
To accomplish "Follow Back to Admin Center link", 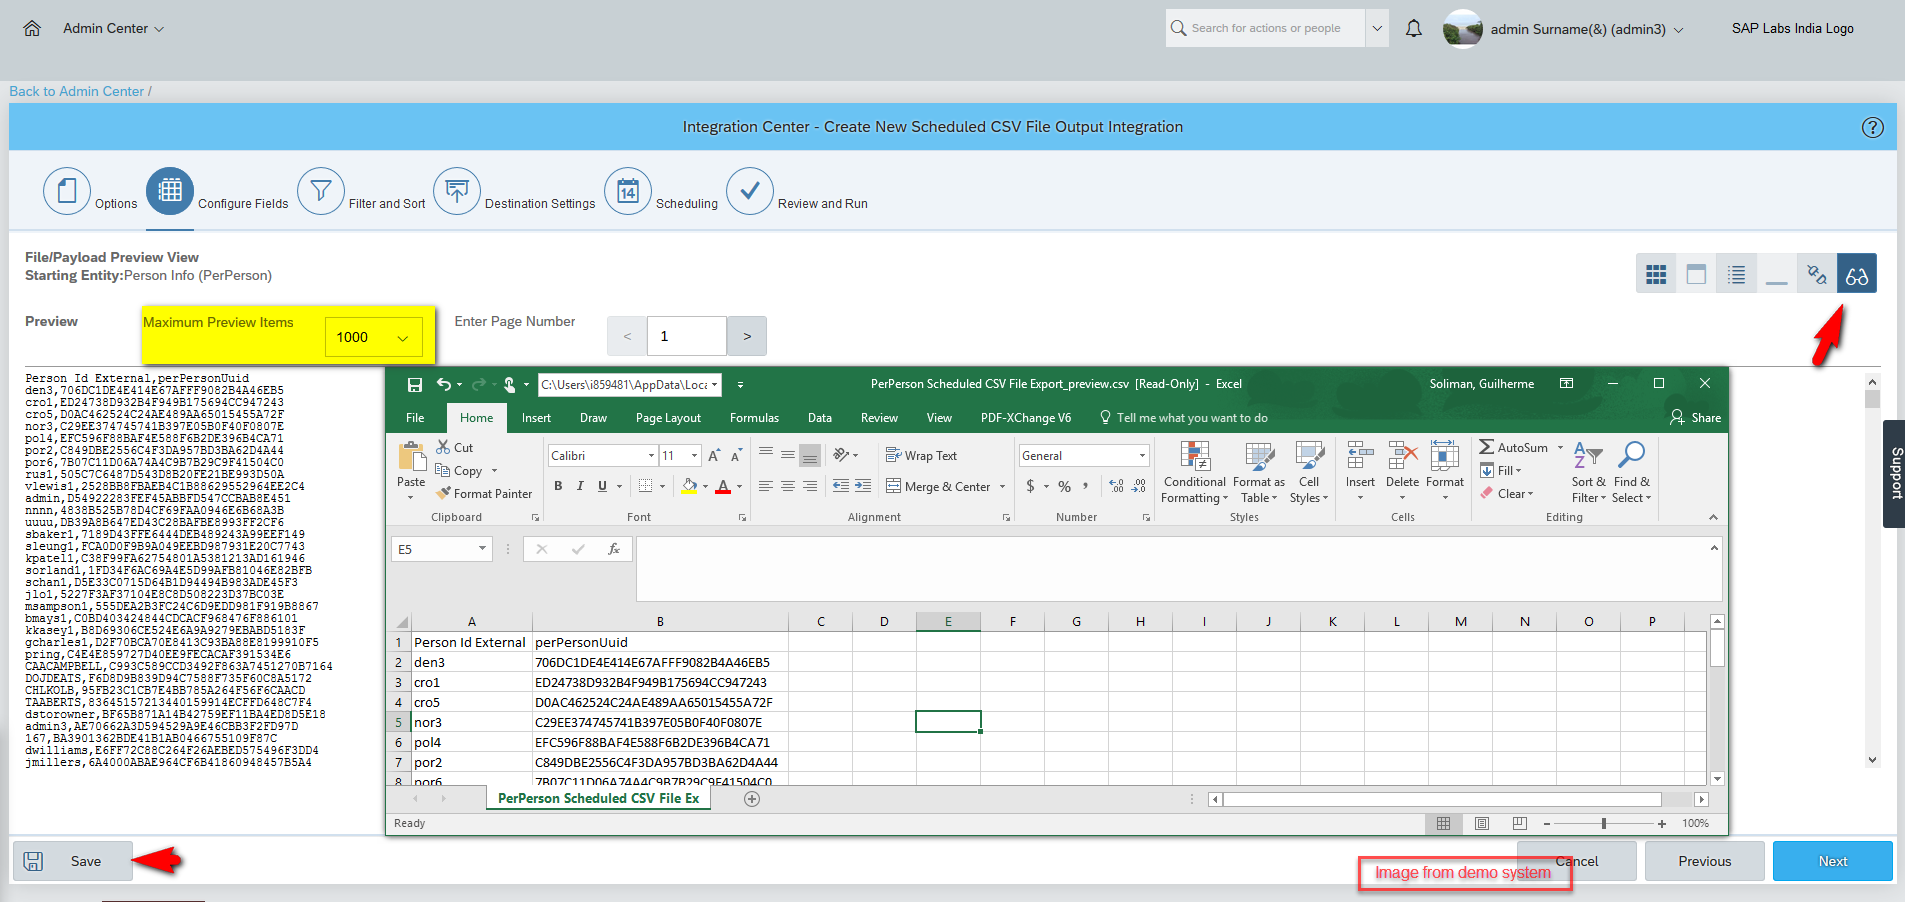I will point(77,91).
